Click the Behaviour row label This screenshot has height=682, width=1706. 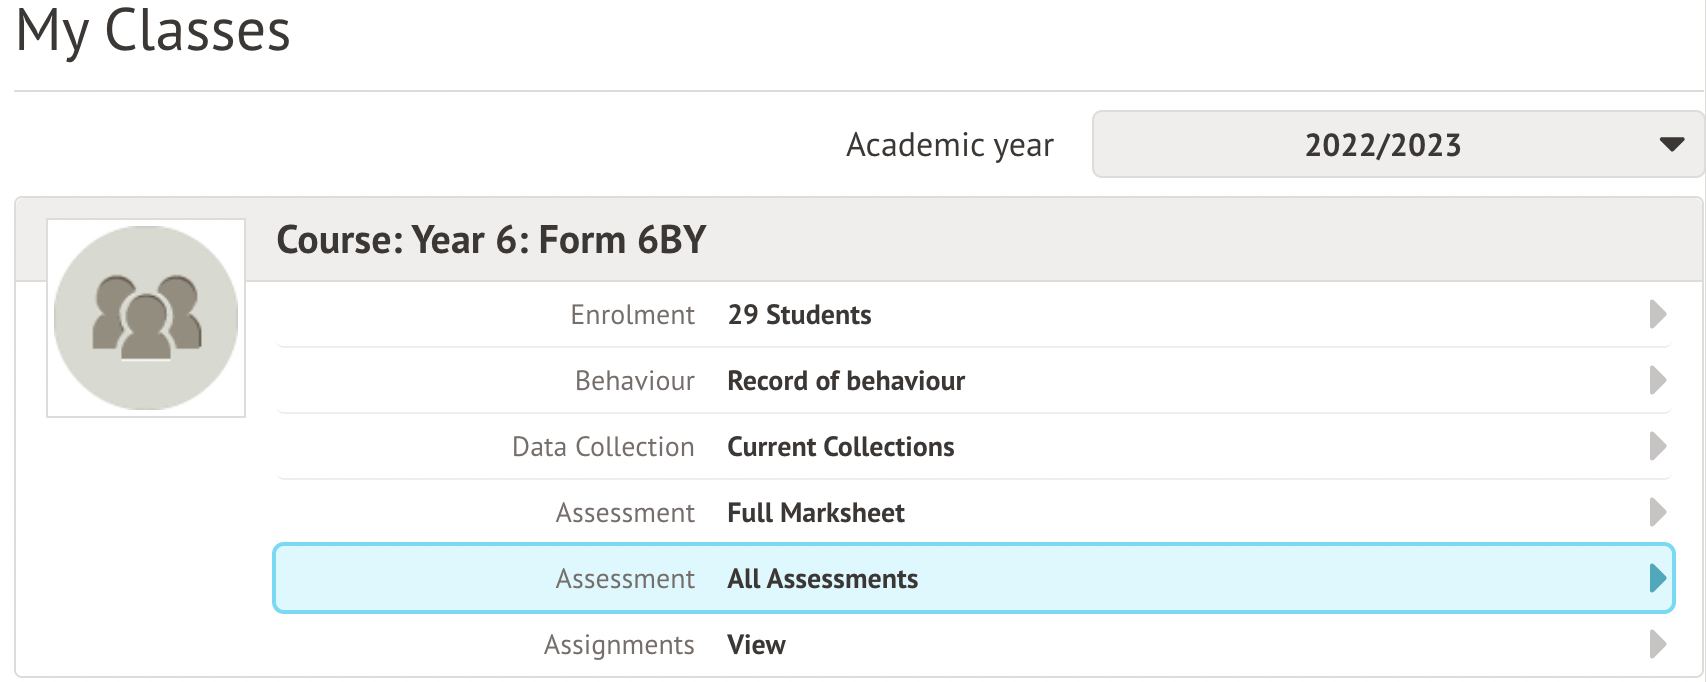(x=634, y=381)
